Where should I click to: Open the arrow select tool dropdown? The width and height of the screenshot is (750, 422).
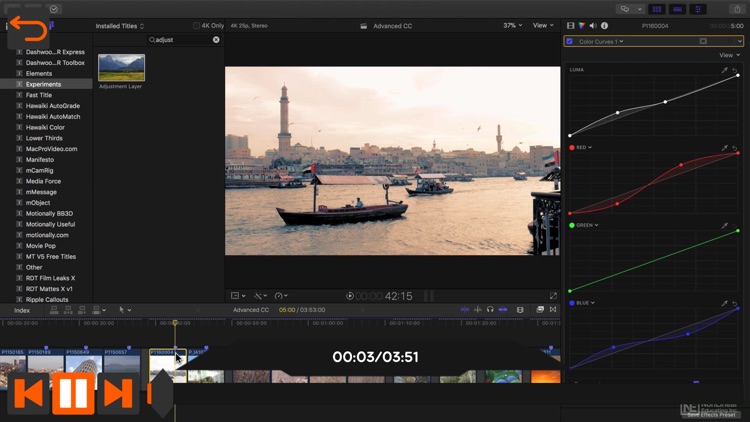(x=125, y=310)
